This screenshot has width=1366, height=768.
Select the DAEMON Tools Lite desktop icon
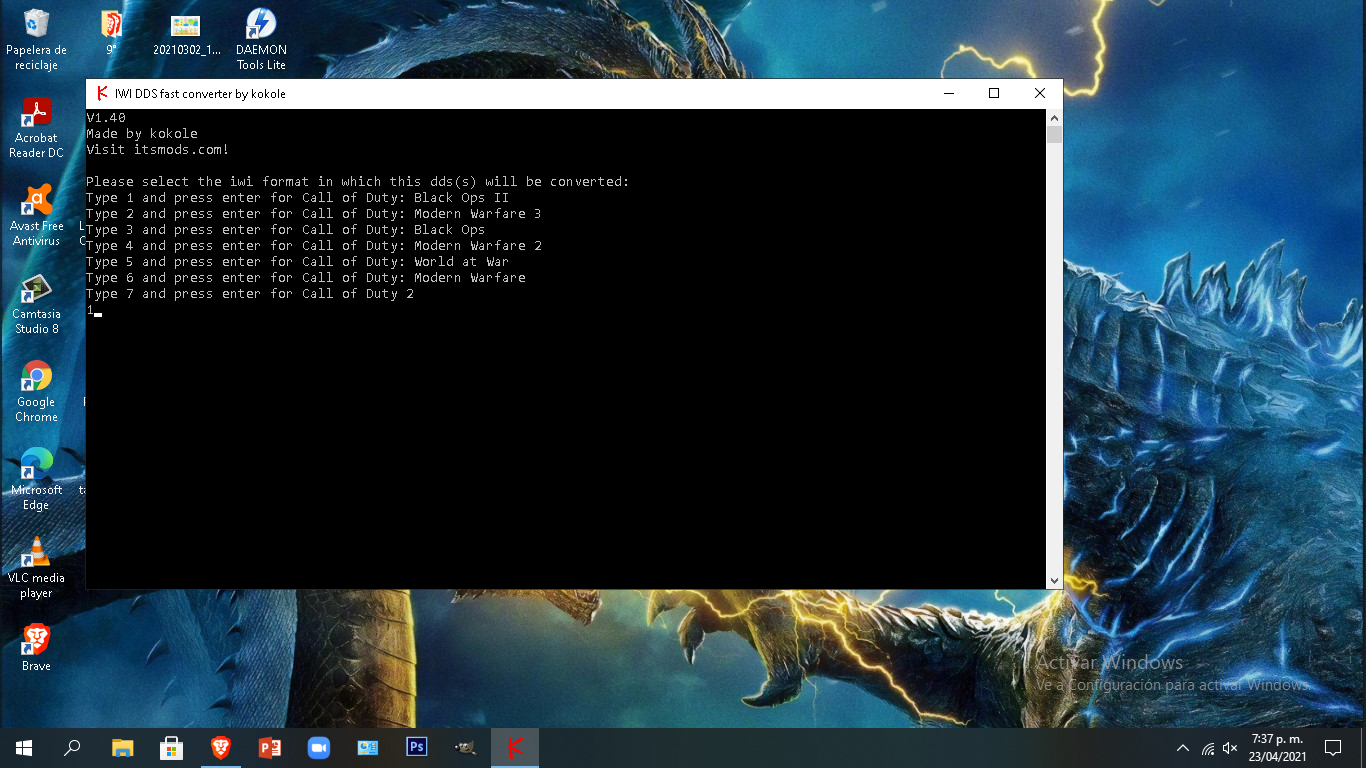[261, 40]
